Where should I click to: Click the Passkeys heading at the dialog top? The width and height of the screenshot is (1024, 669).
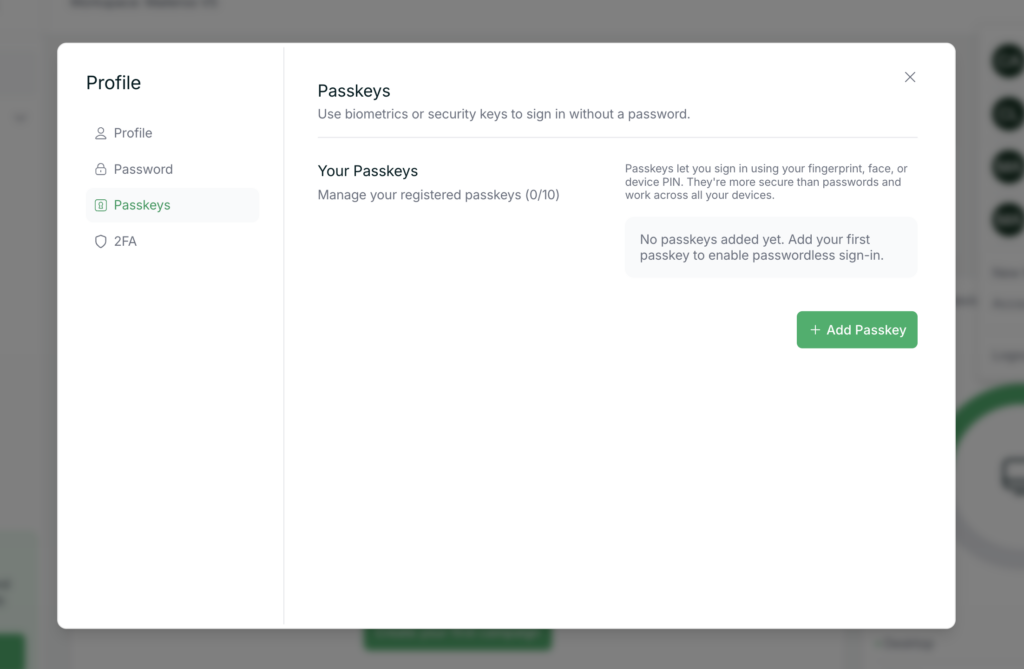coord(354,91)
